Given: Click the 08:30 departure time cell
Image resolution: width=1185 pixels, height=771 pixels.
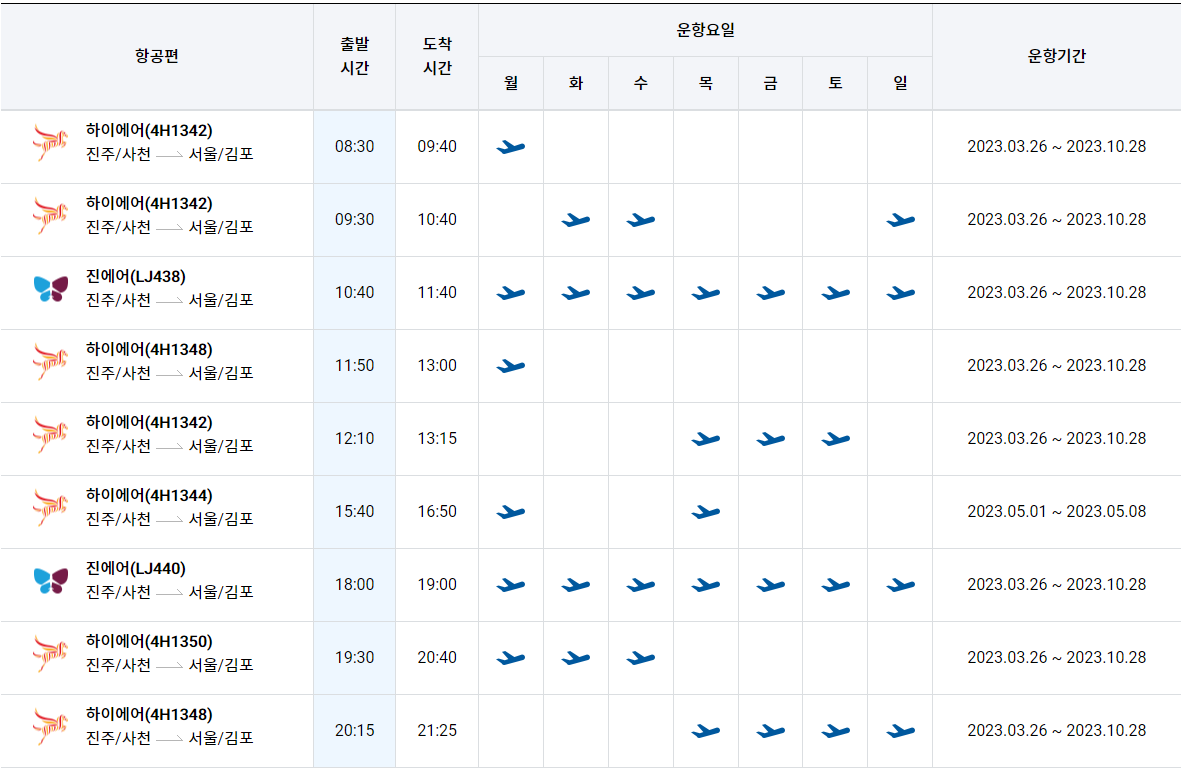Looking at the screenshot, I should pyautogui.click(x=354, y=146).
